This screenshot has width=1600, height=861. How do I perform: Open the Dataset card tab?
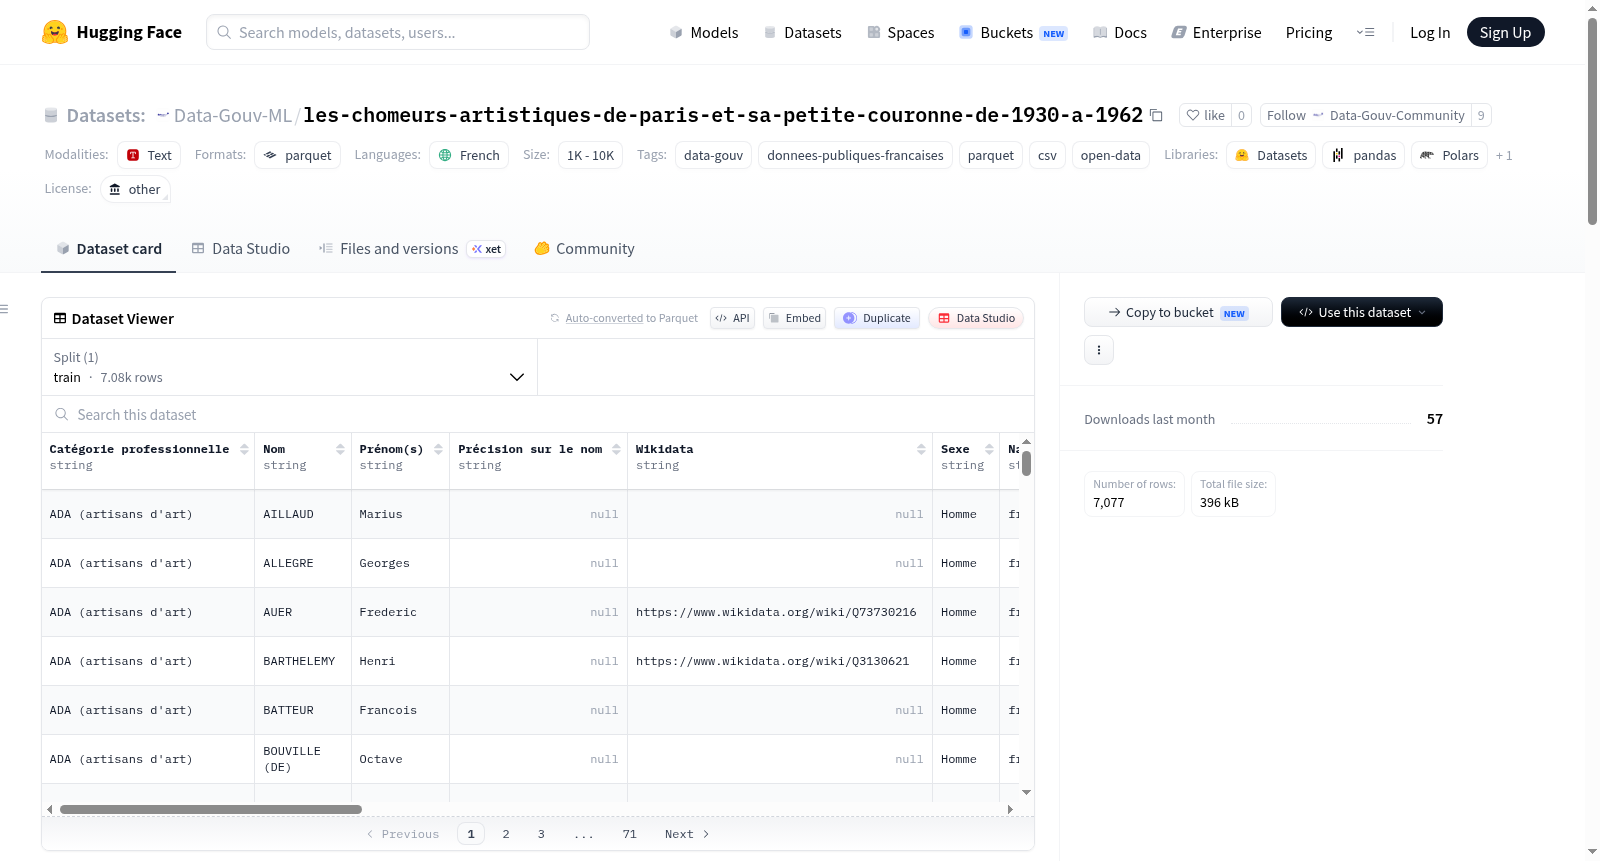[x=108, y=248]
